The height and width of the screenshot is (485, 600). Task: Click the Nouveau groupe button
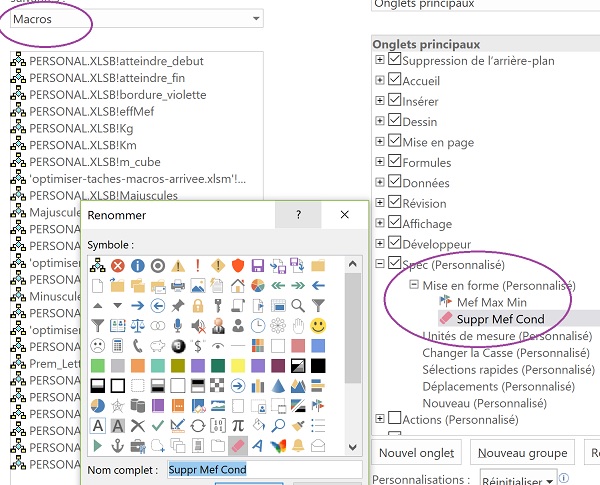522,453
